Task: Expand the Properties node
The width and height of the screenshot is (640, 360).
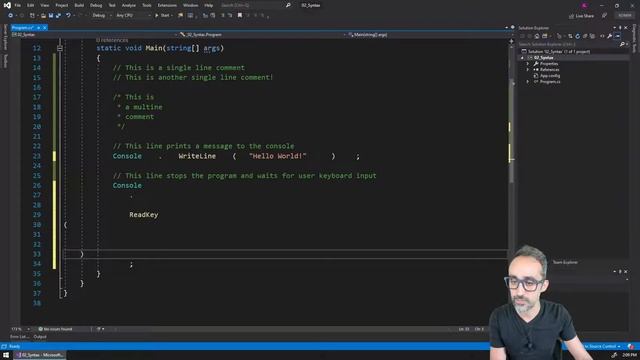Action: pyautogui.click(x=528, y=64)
